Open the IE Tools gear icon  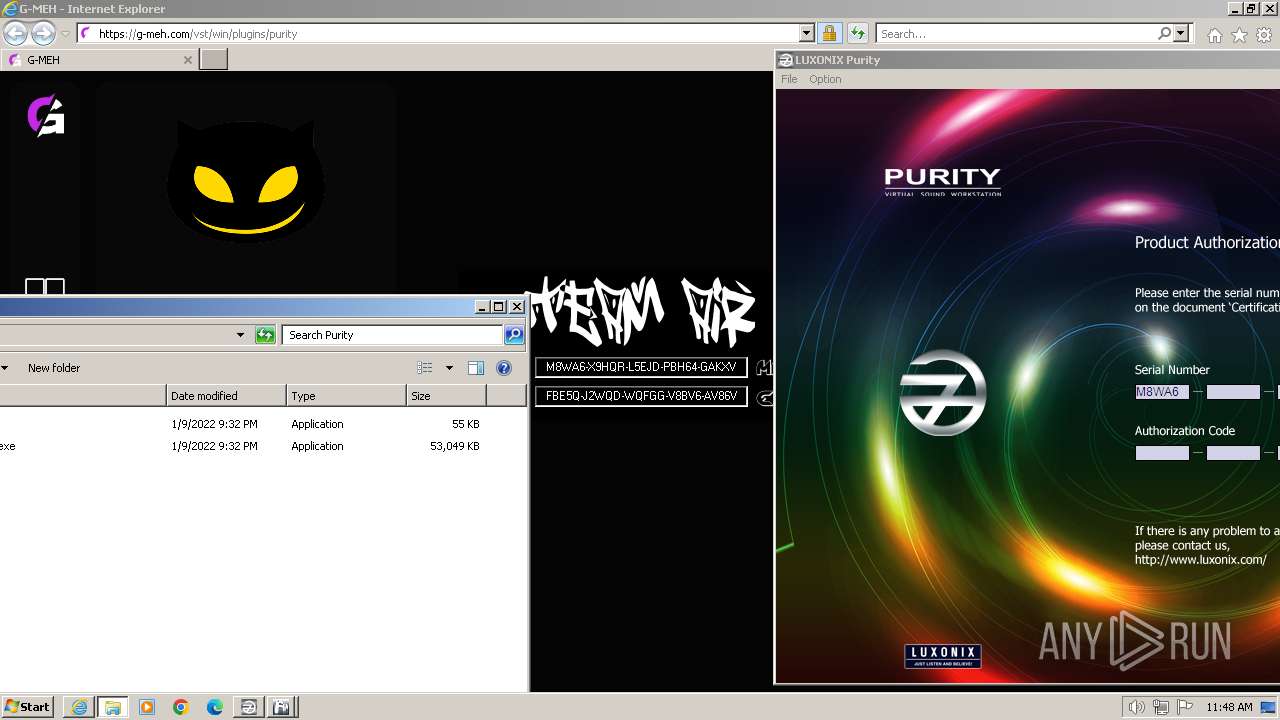pos(1264,35)
